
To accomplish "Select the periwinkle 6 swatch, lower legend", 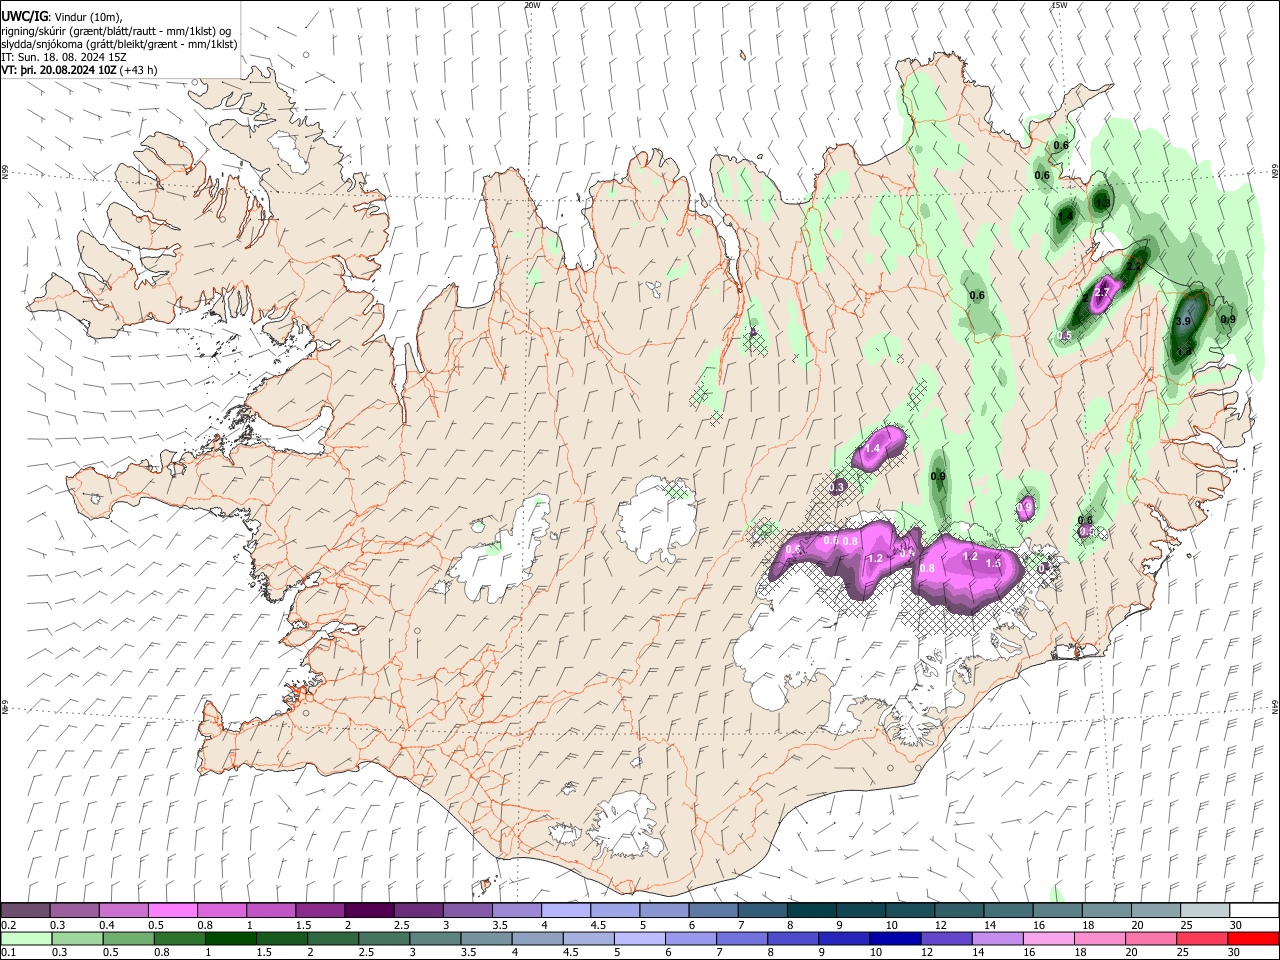I will (691, 939).
